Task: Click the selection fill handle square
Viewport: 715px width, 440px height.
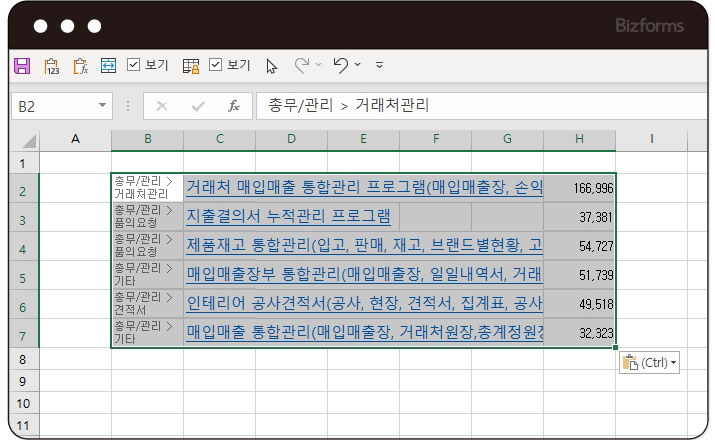Action: point(615,348)
